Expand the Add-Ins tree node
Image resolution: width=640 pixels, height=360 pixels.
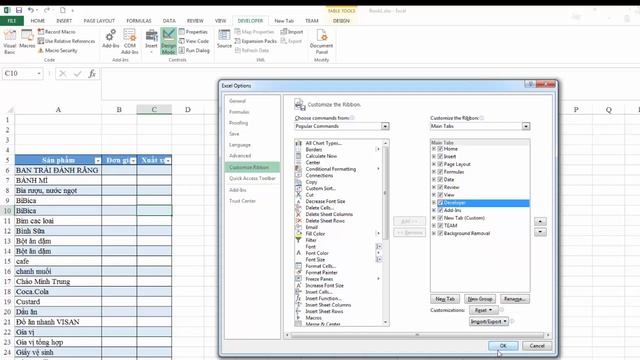(x=434, y=211)
